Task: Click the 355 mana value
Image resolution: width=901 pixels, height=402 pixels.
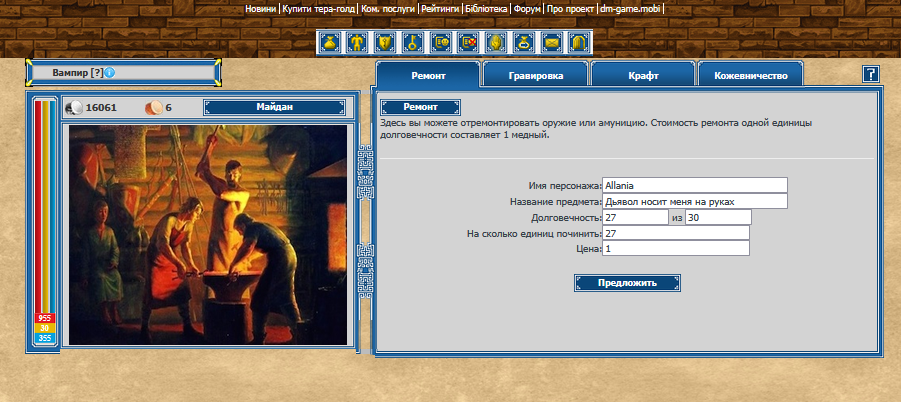Action: coord(45,338)
